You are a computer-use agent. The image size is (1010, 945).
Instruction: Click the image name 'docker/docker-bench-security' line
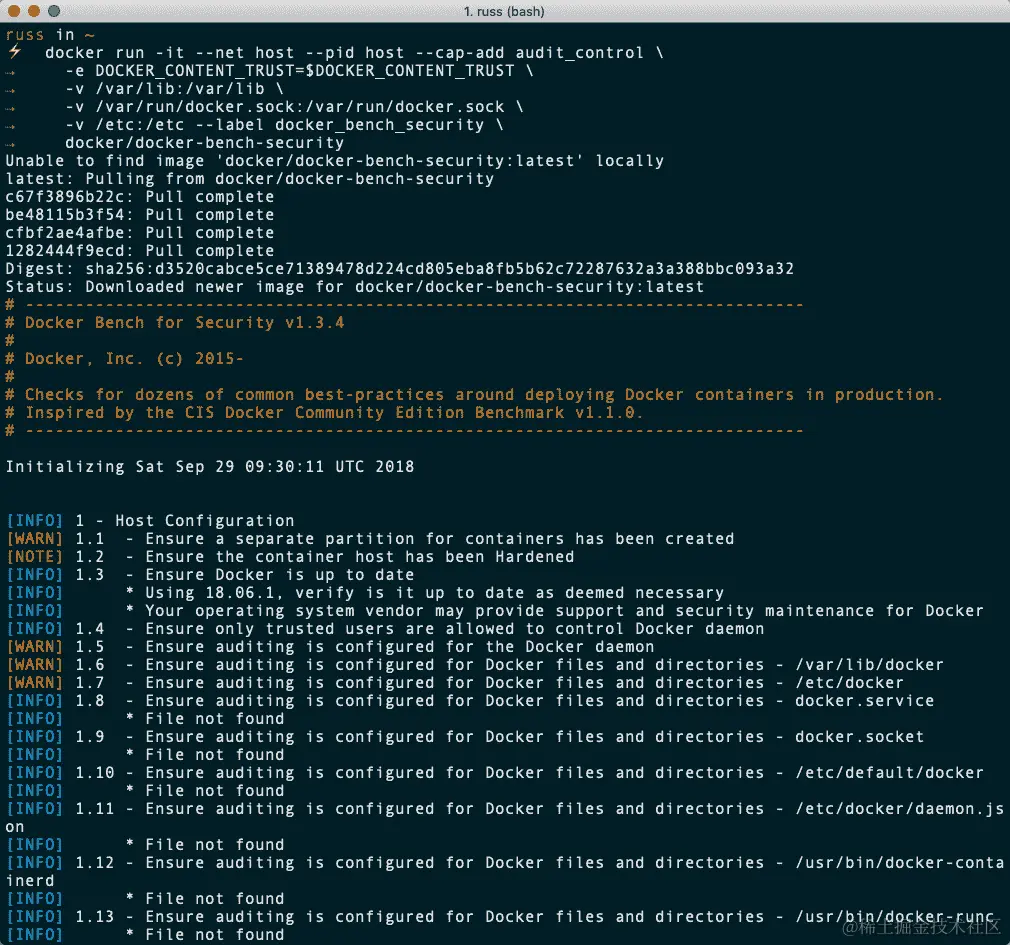pyautogui.click(x=204, y=143)
